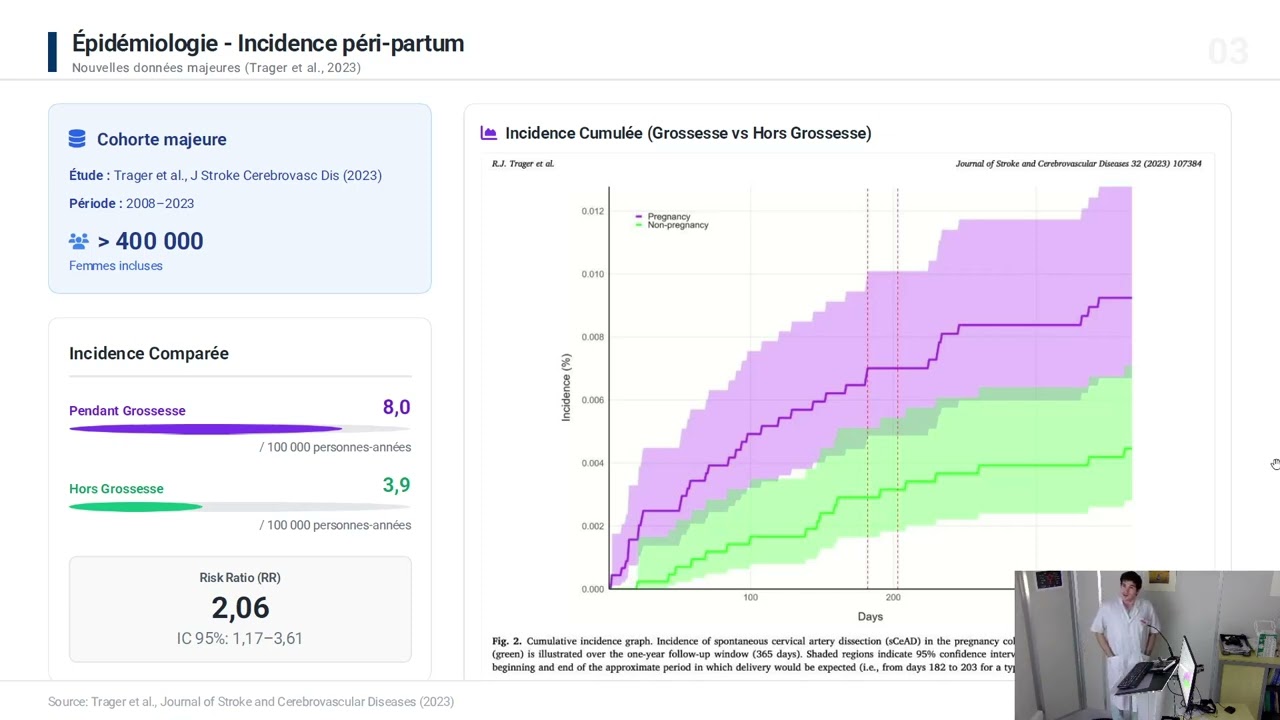
Task: Click the 8,0 incidence value
Action: click(x=396, y=407)
